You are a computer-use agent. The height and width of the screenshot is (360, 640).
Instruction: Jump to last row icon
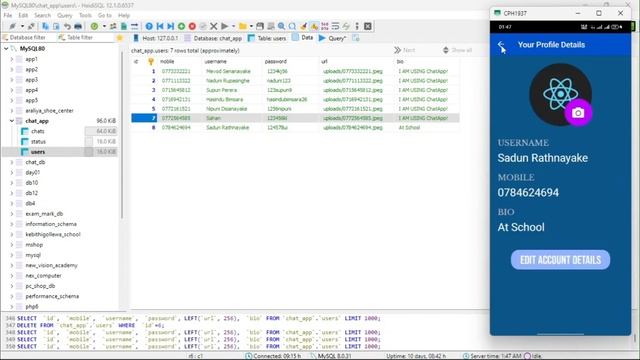click(171, 26)
